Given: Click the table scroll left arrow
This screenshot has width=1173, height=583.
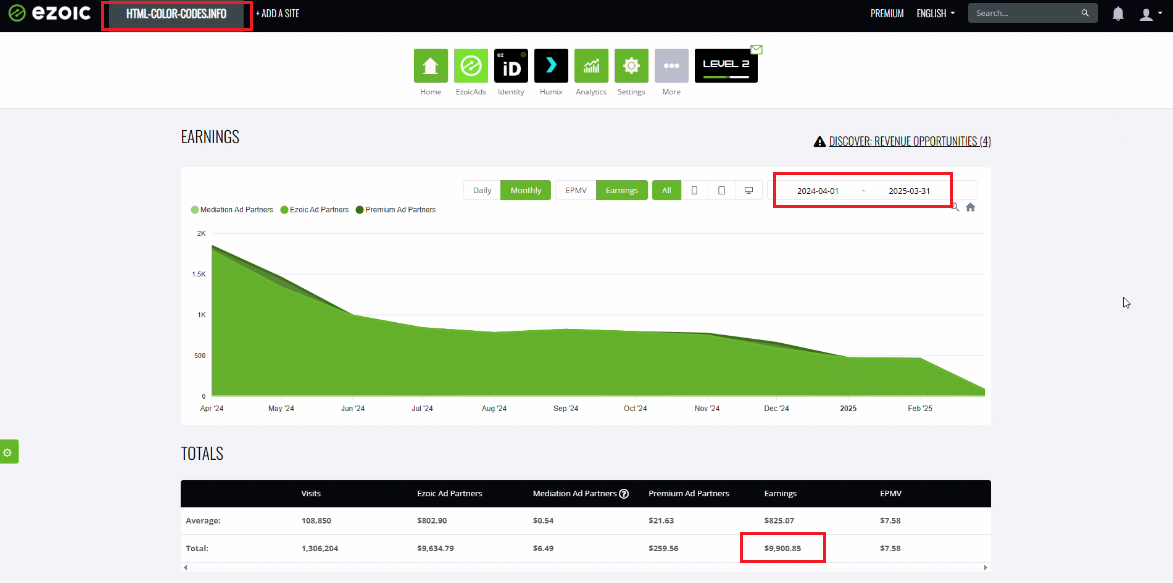Looking at the screenshot, I should 186,568.
